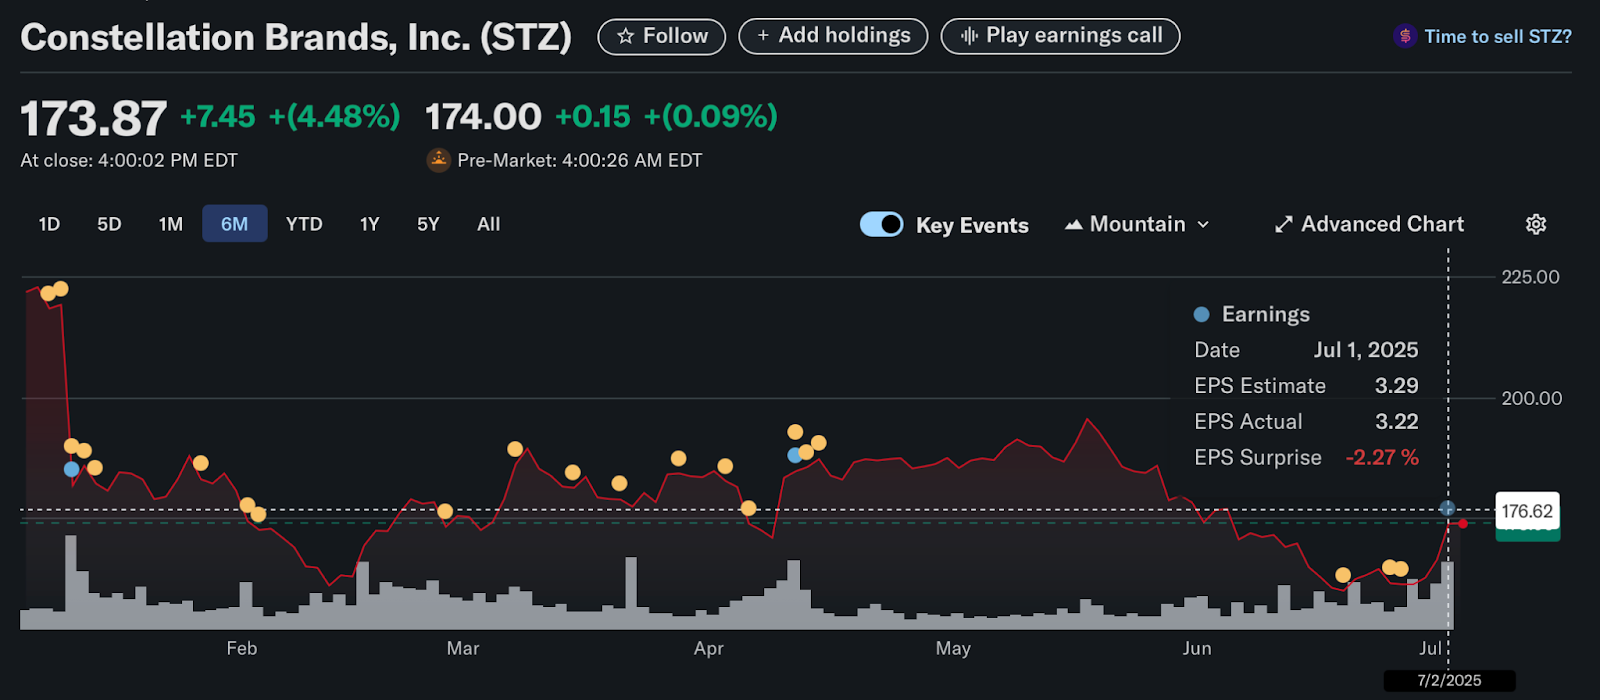
Task: Click the pre-market sunrise icon
Action: tap(438, 160)
